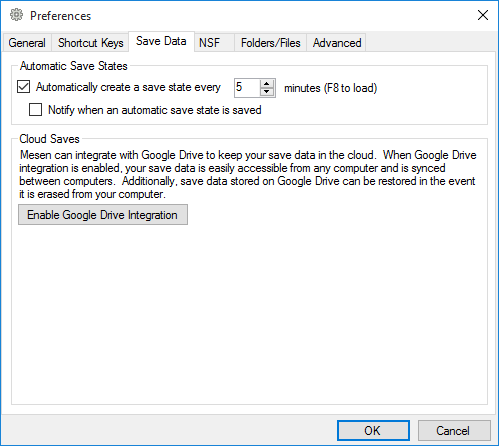
Task: Close the Preferences window with X
Action: (x=483, y=15)
